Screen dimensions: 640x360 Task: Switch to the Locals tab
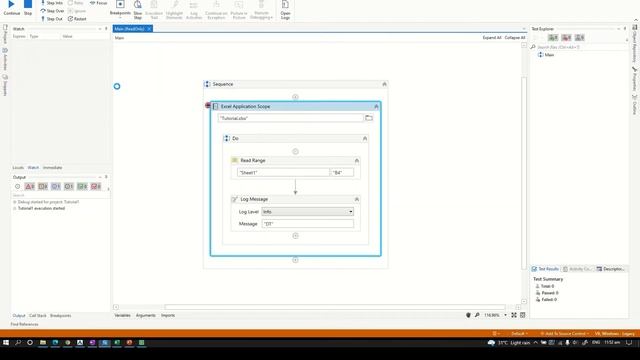coord(18,167)
